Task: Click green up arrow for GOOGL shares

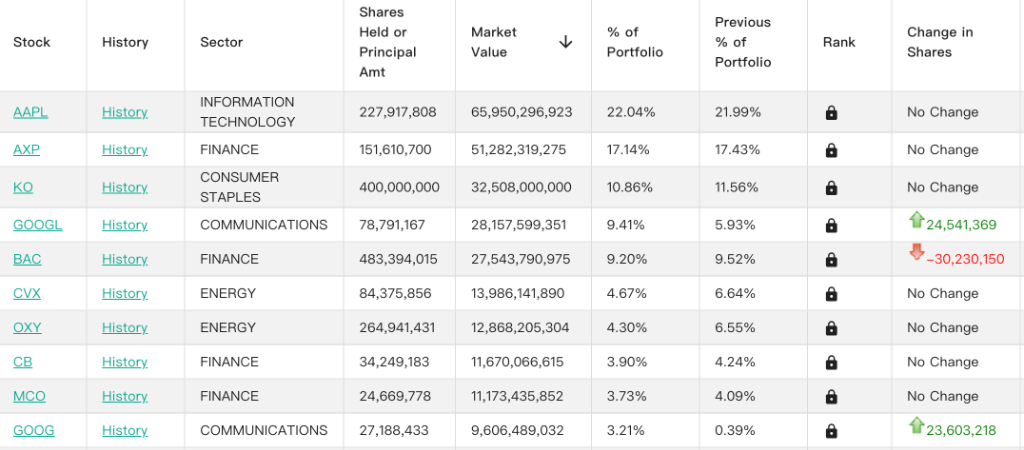Action: (916, 220)
